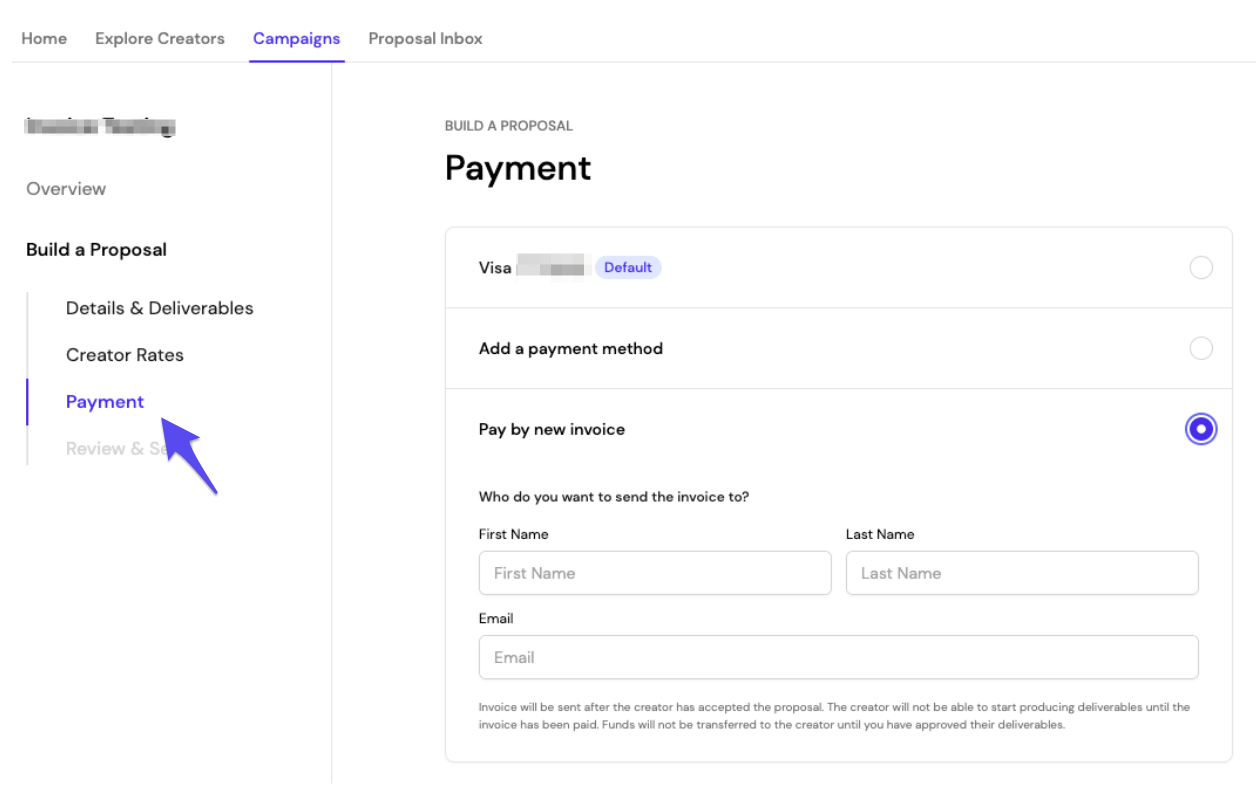This screenshot has width=1256, height=794.
Task: Choose Add a payment method radio
Action: click(x=1201, y=348)
